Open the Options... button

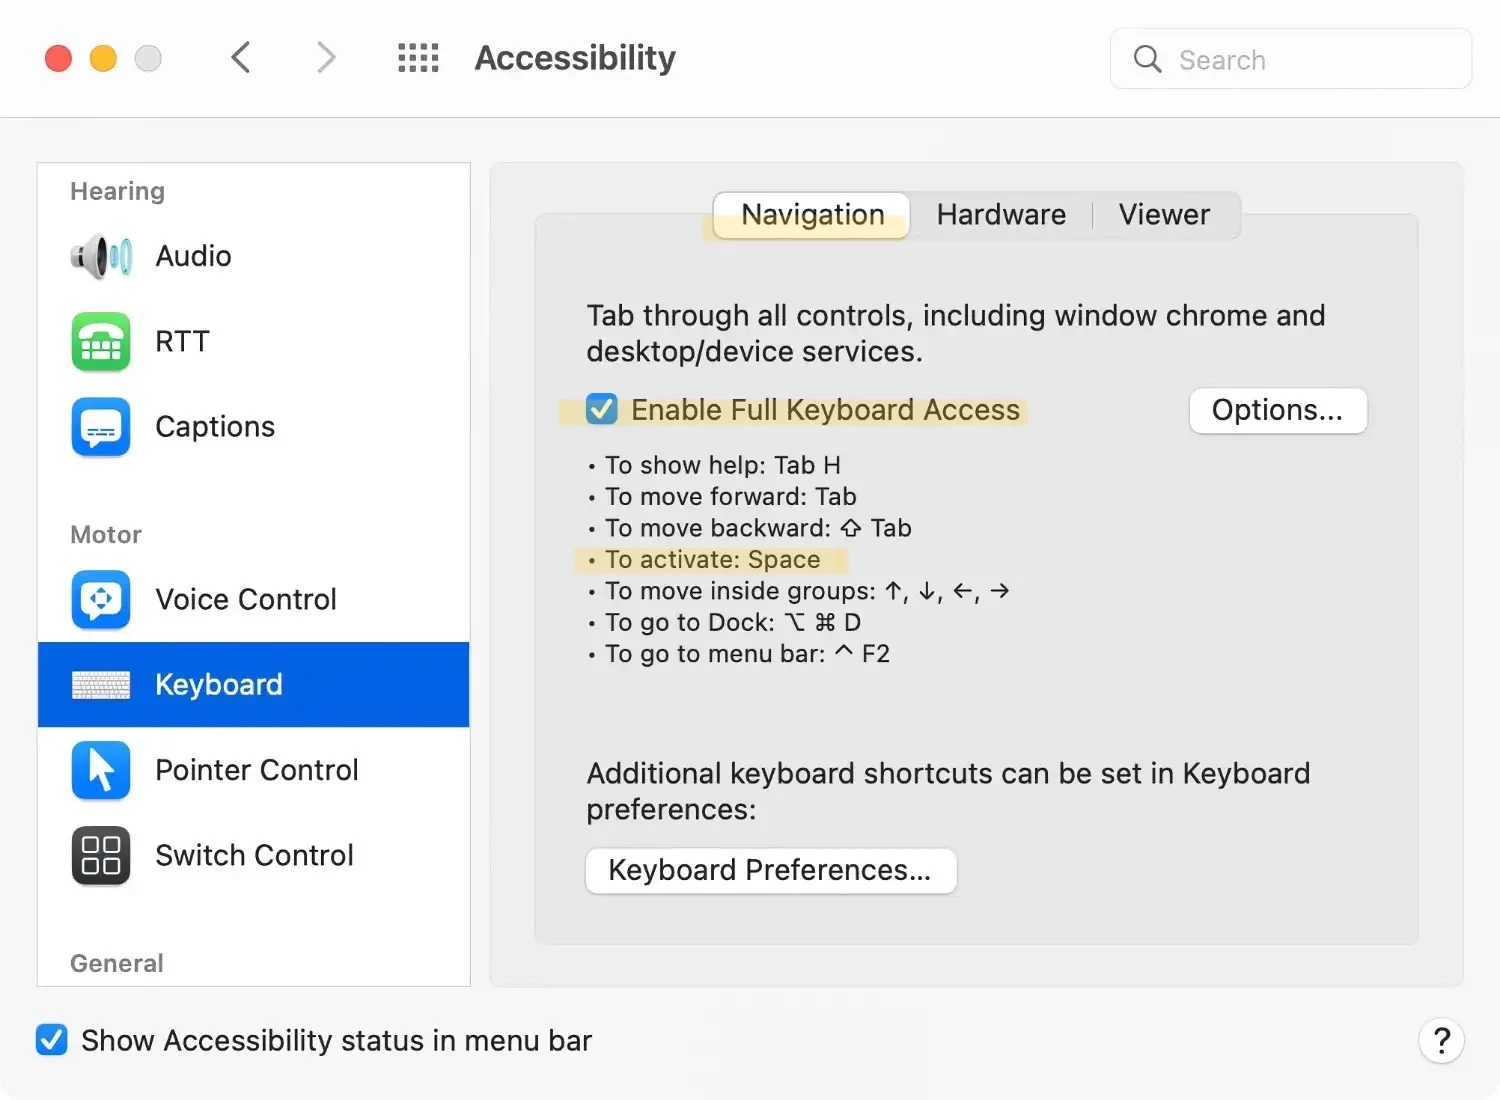[x=1277, y=410]
